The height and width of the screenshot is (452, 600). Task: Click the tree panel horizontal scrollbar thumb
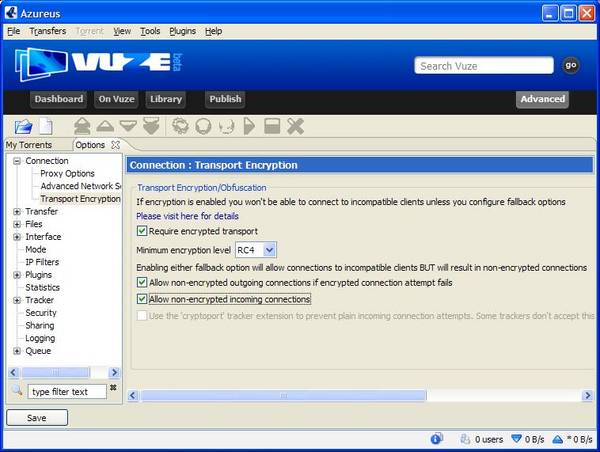[x=55, y=372]
